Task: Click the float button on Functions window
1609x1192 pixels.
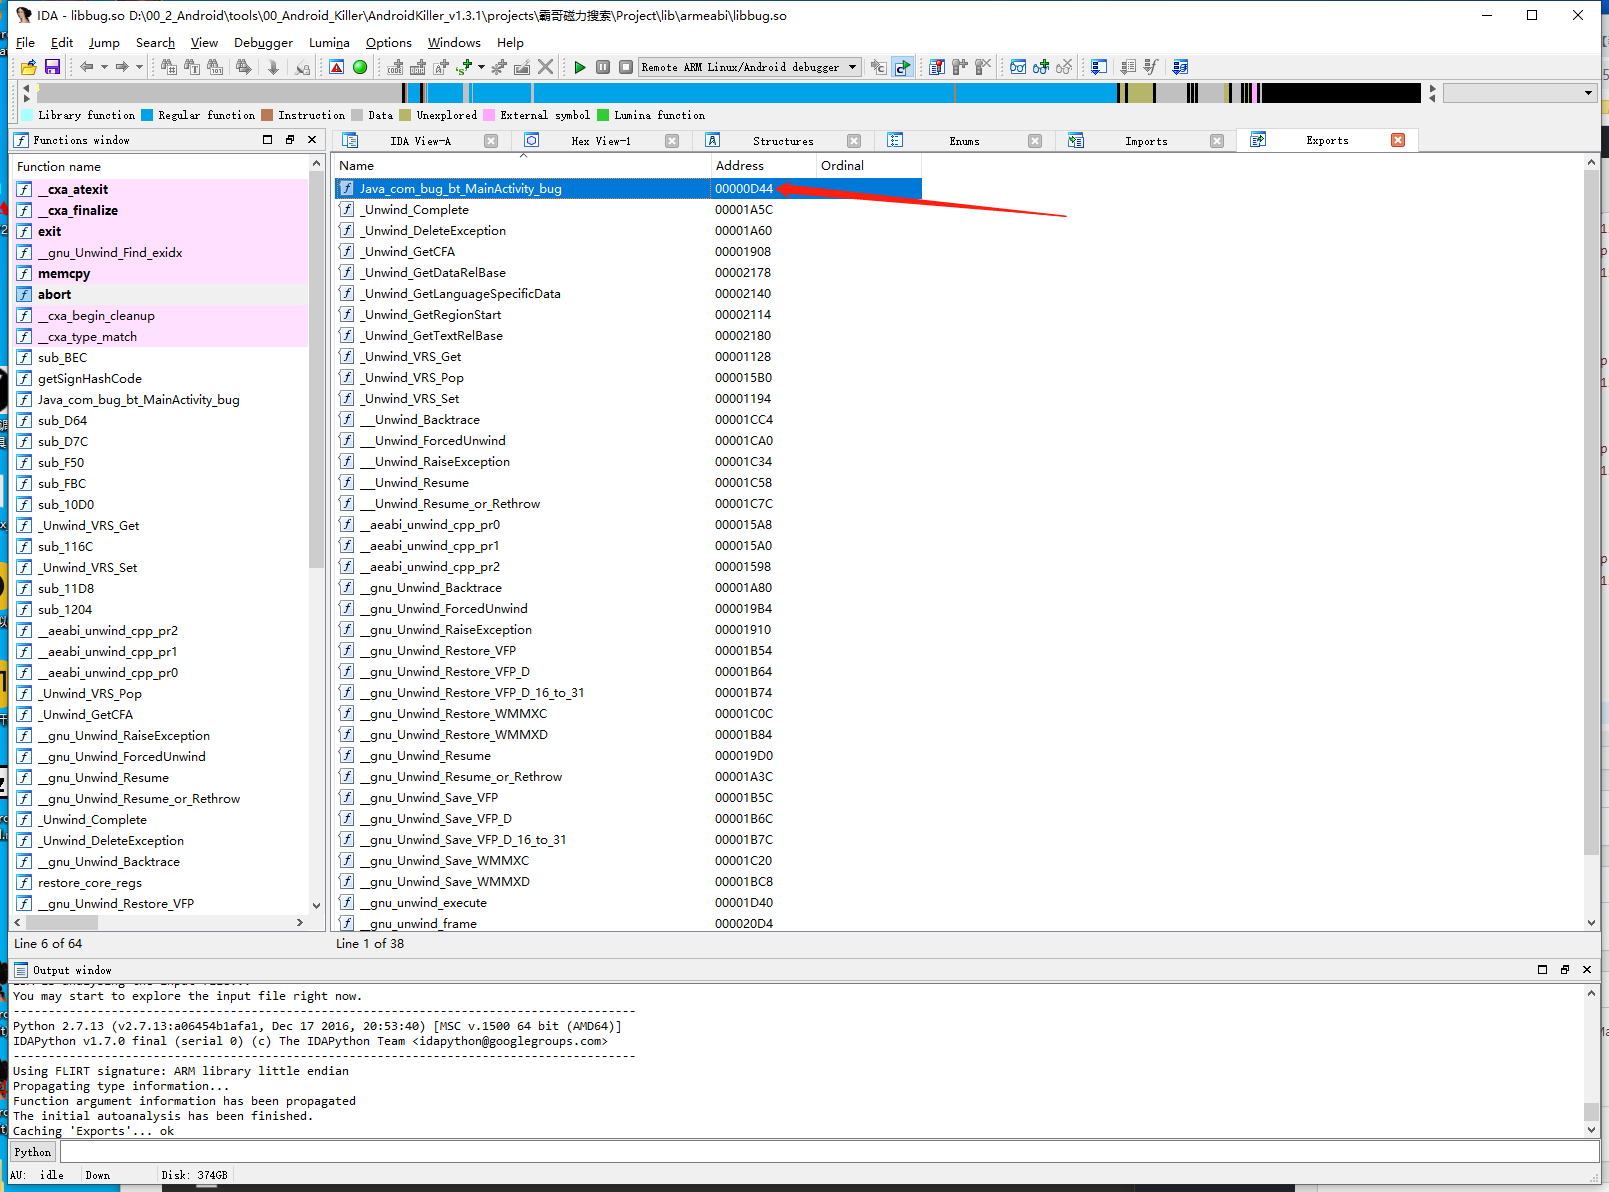Action: tap(289, 140)
